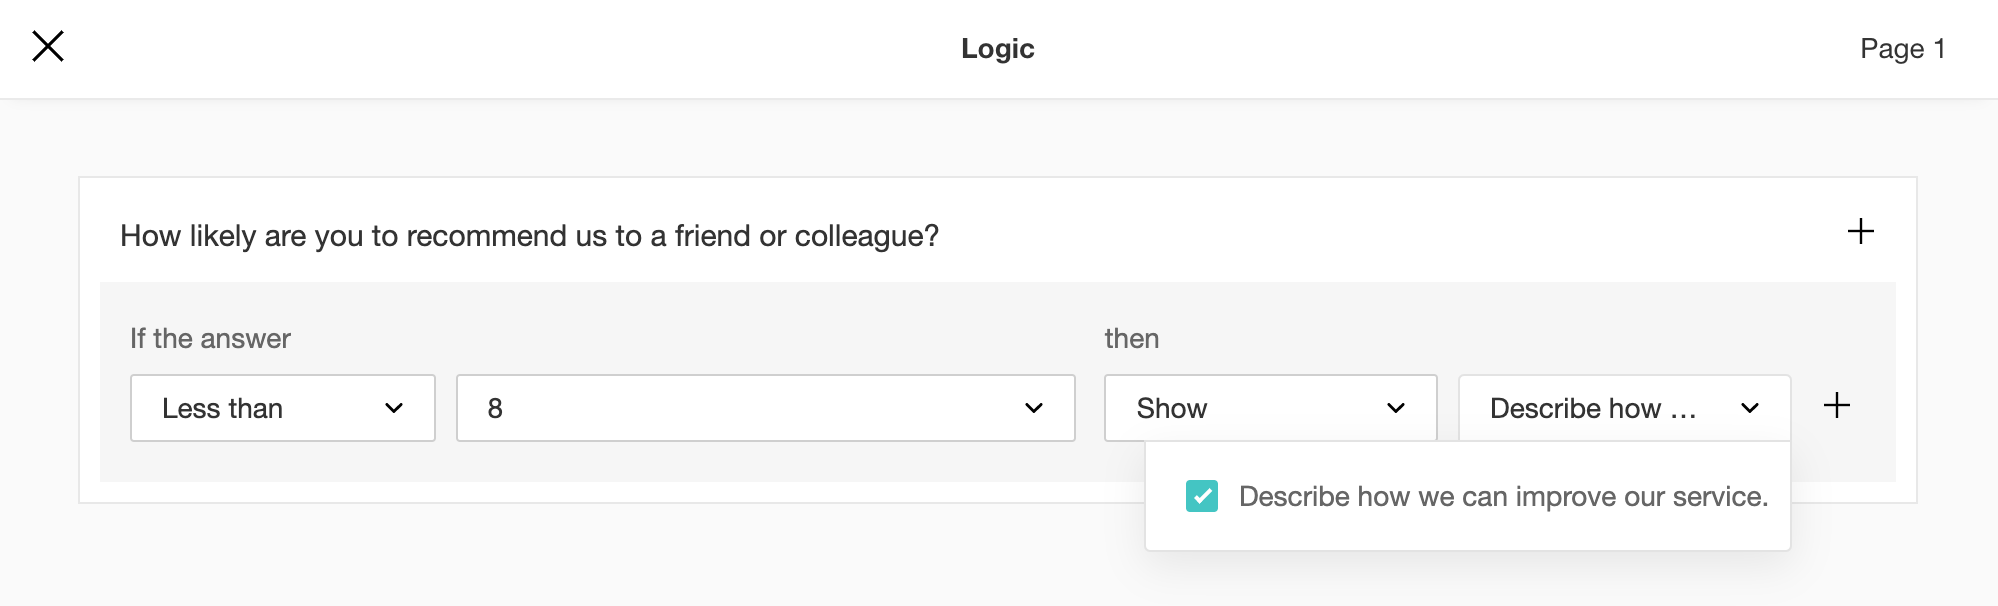1998x606 pixels.
Task: Click empty space below the question card
Action: pyautogui.click(x=600, y=555)
